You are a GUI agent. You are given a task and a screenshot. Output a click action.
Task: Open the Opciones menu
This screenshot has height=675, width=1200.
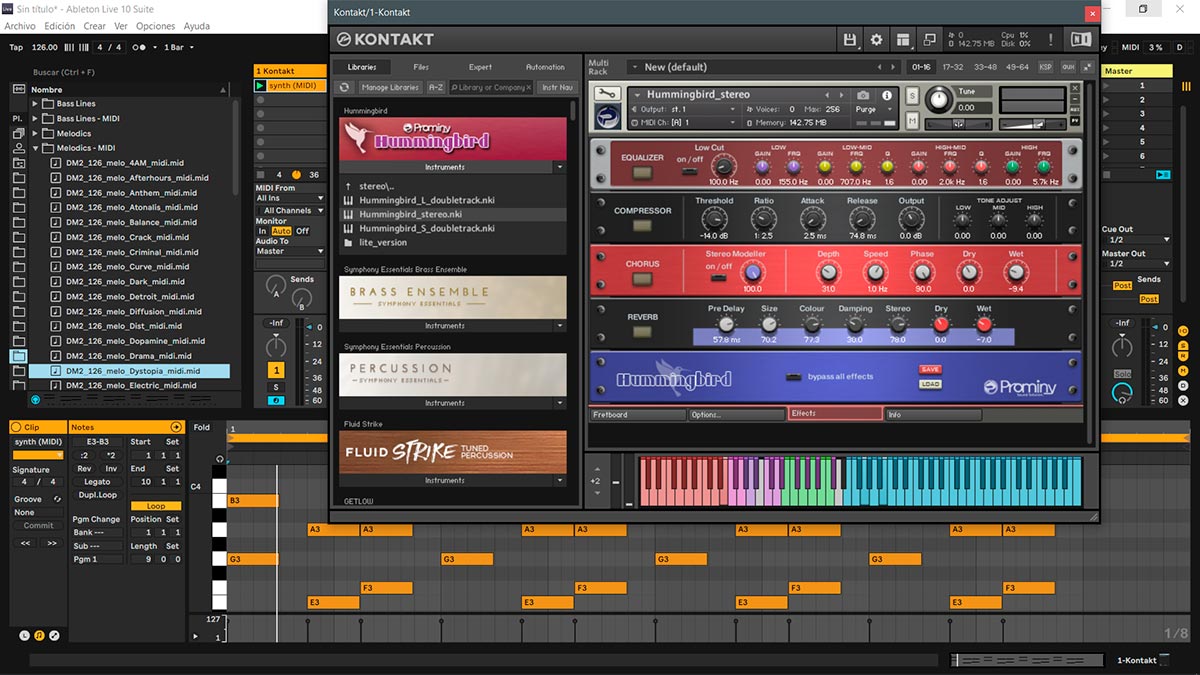[x=155, y=26]
